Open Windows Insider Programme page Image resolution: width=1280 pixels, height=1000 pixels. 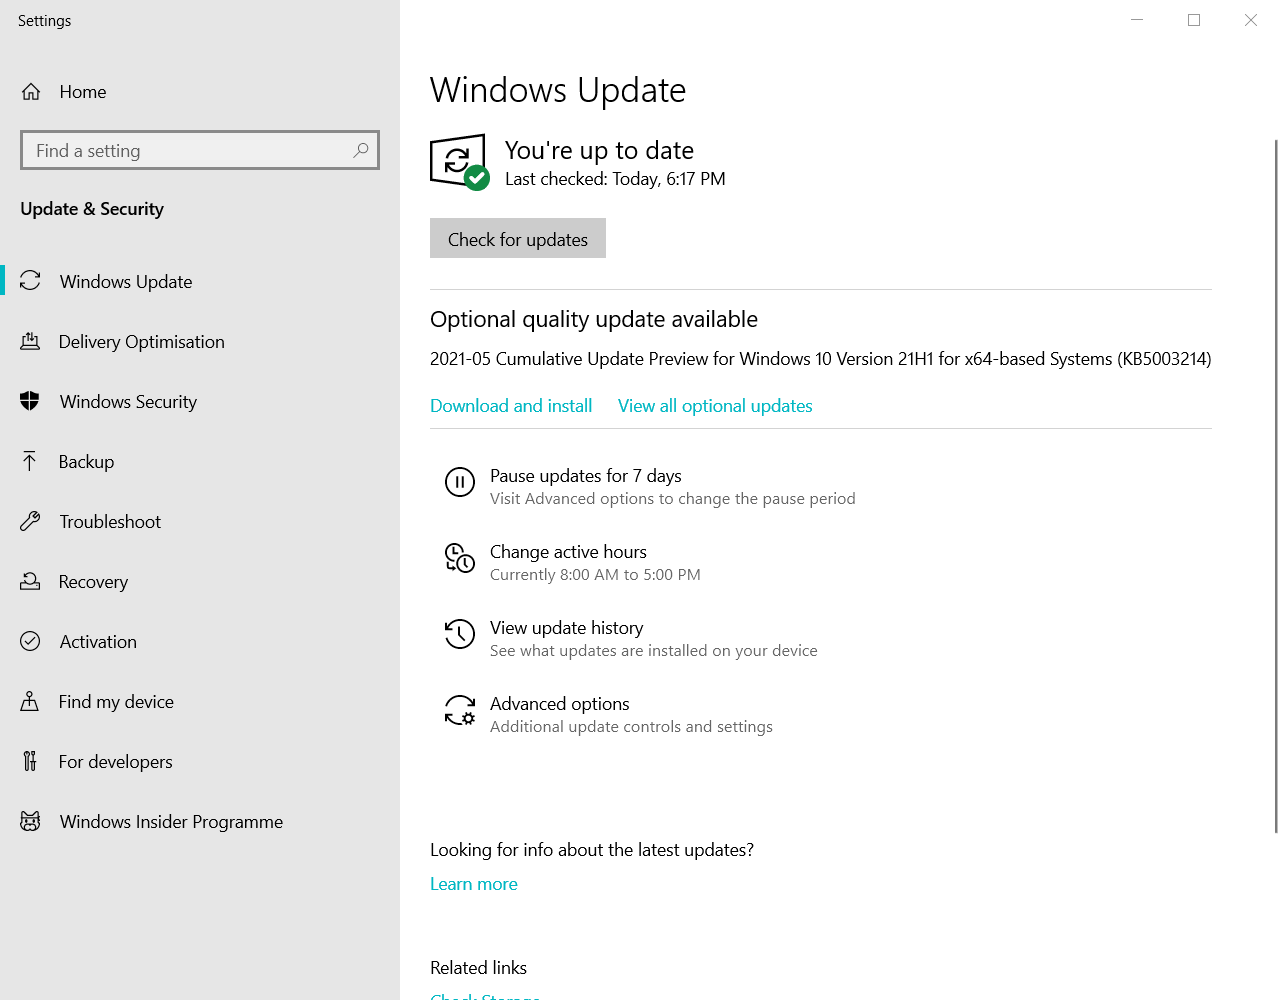click(x=200, y=821)
